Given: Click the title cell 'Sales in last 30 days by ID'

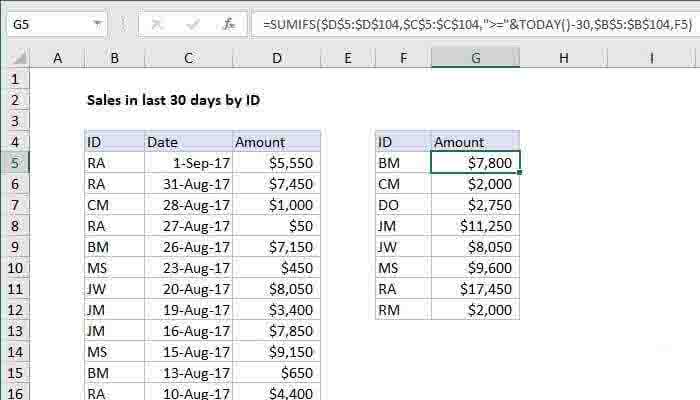Looking at the screenshot, I should tap(174, 100).
